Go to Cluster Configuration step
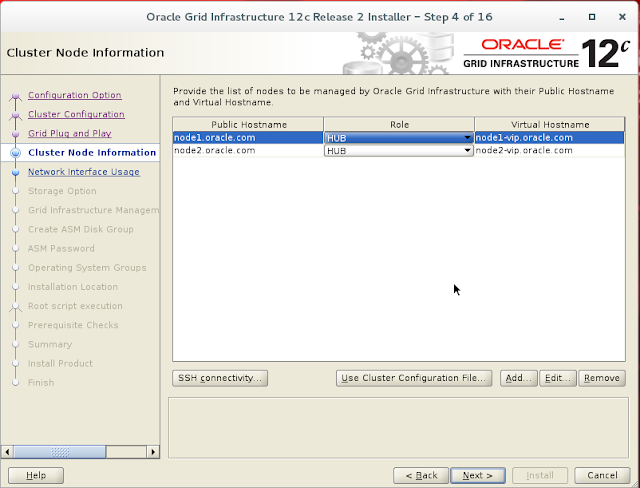The width and height of the screenshot is (640, 488). point(76,114)
